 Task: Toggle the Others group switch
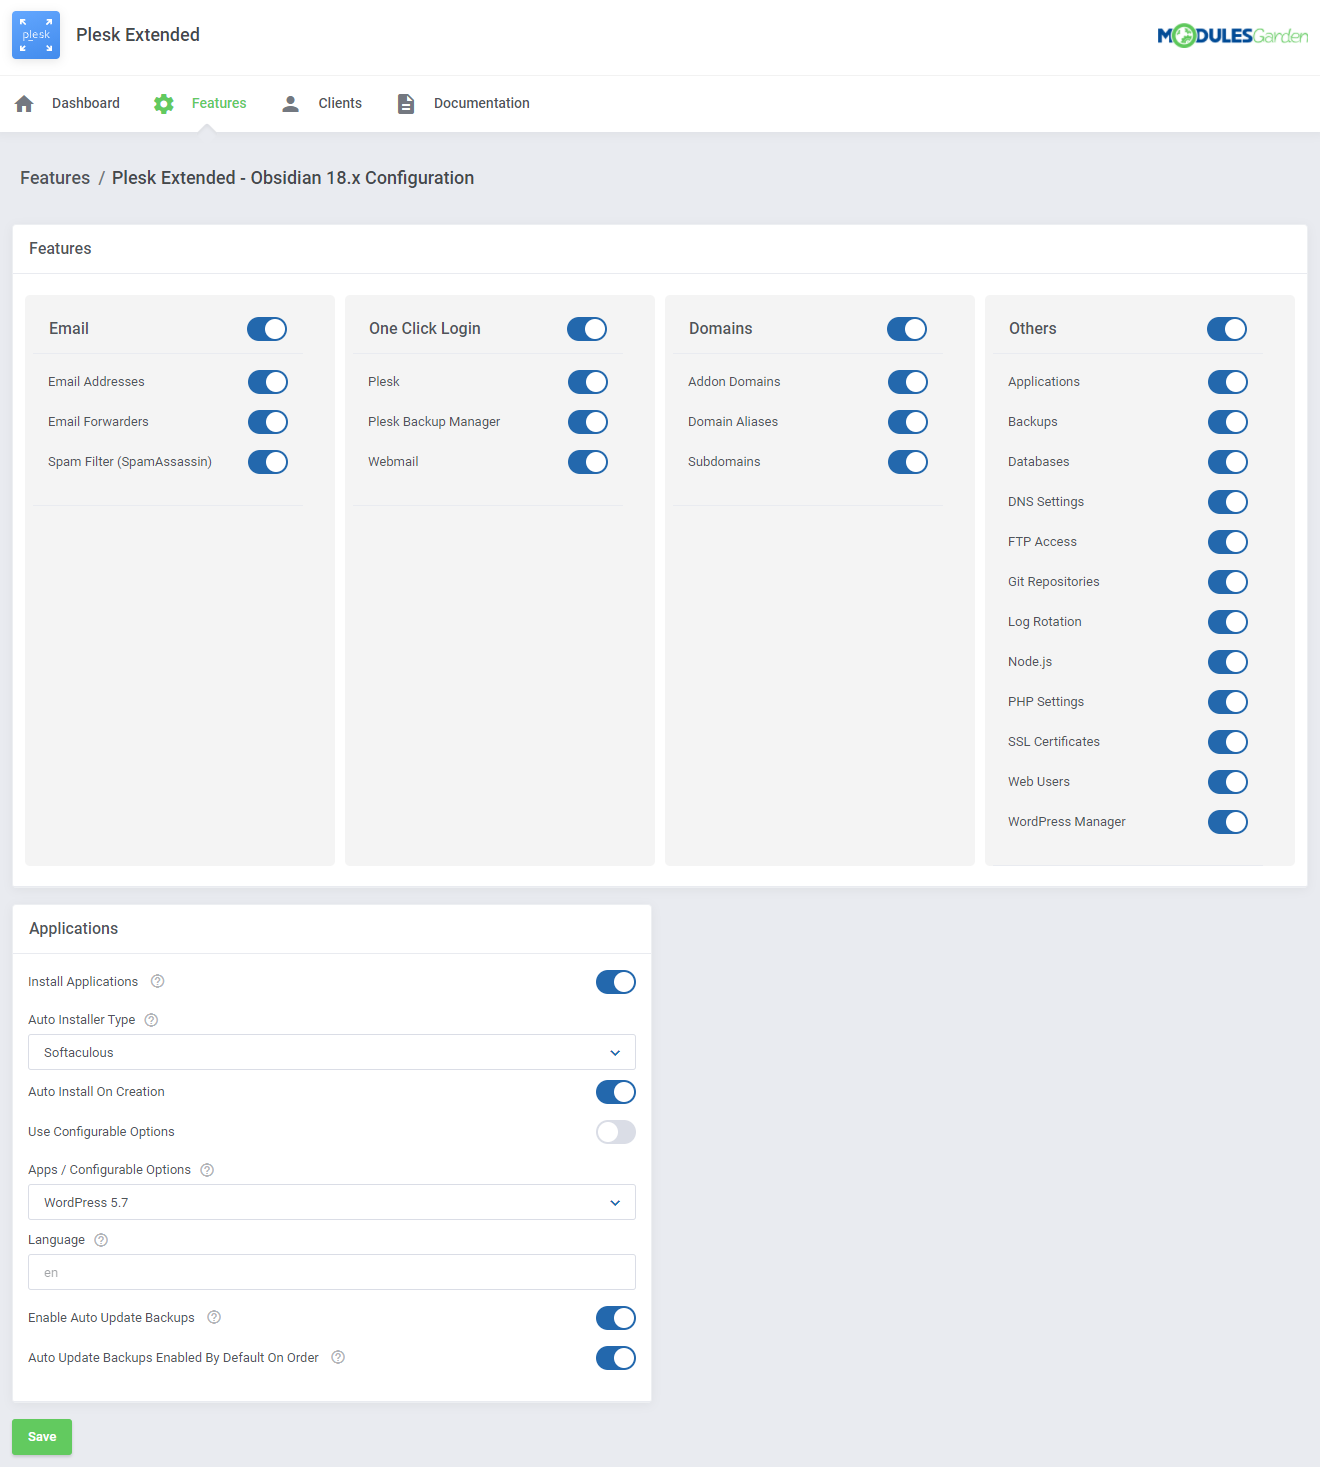(x=1227, y=329)
